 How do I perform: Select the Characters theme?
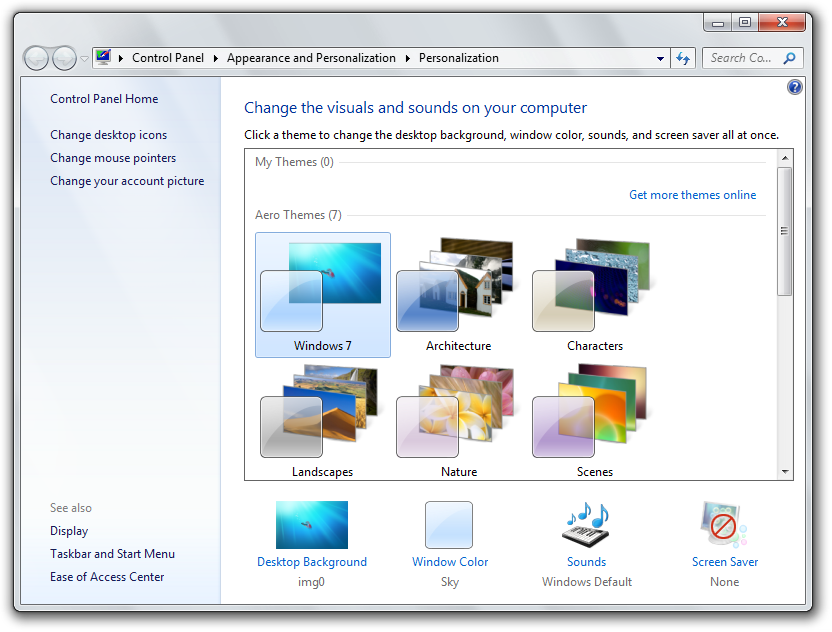pos(594,295)
